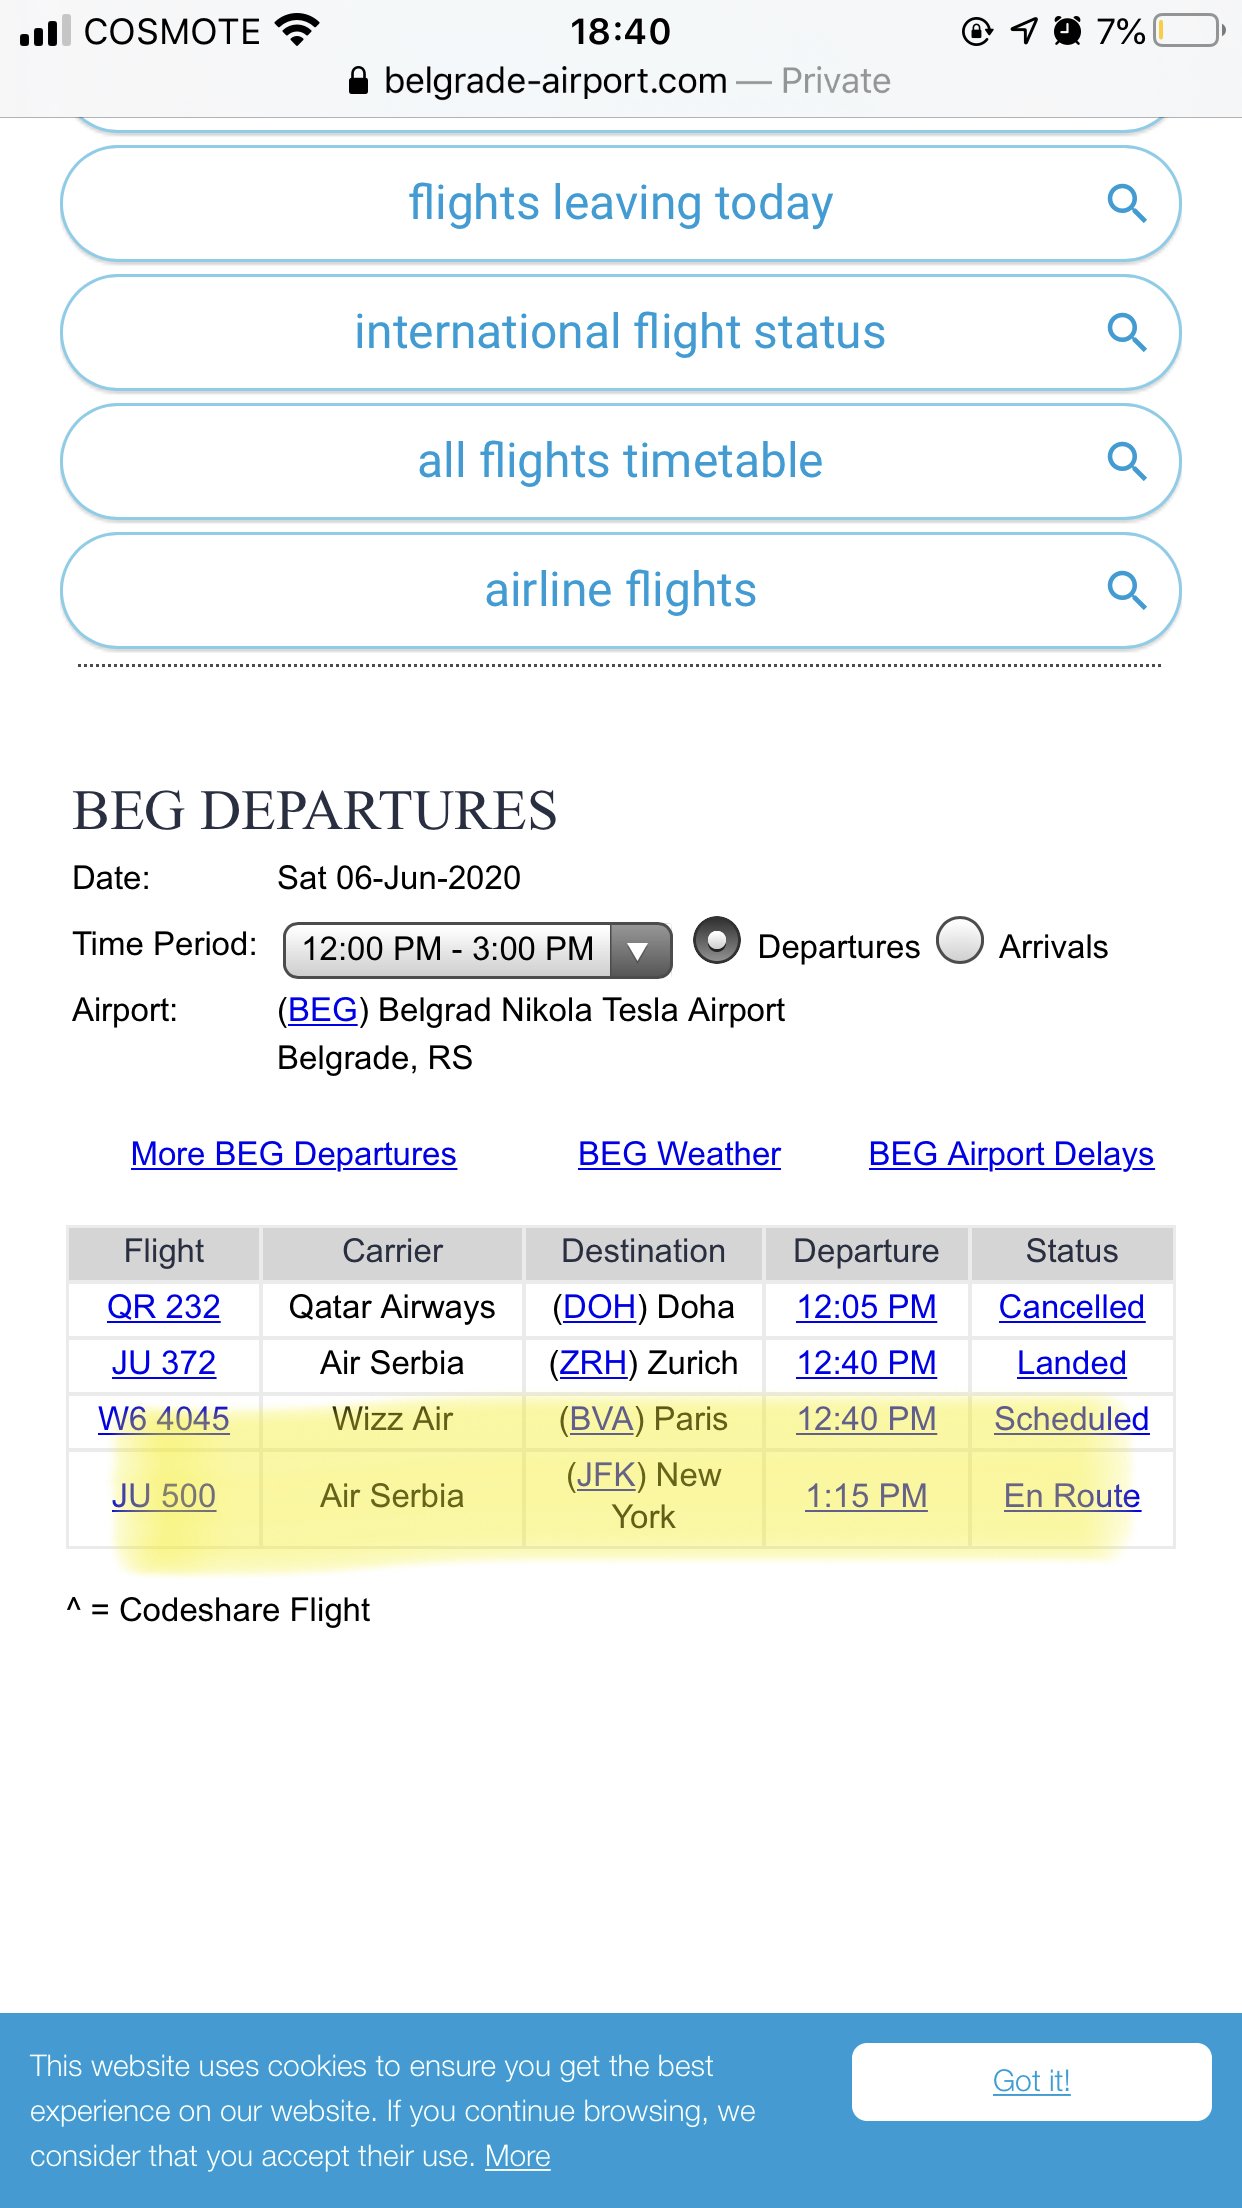The width and height of the screenshot is (1242, 2208).
Task: Open BEG Airport Delays link
Action: [1011, 1154]
